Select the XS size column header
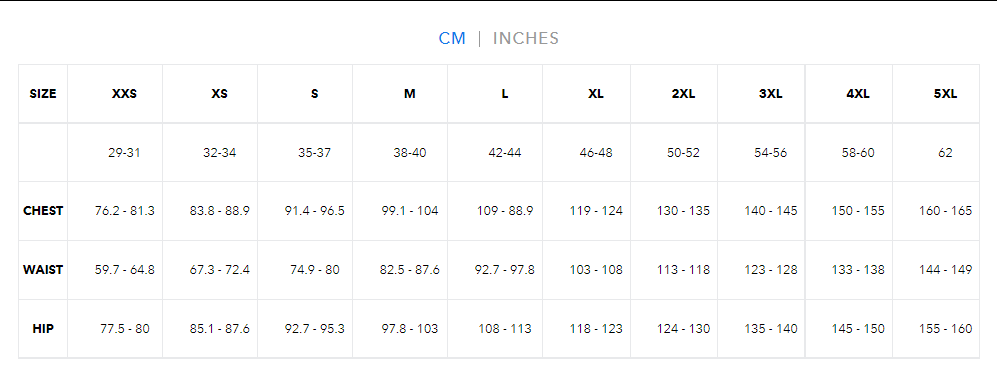The width and height of the screenshot is (997, 380). [219, 94]
